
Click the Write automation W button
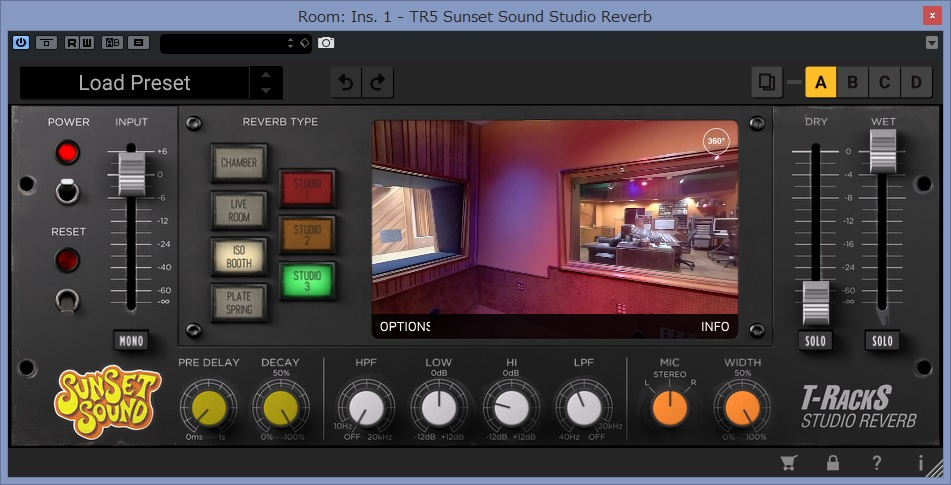point(87,42)
